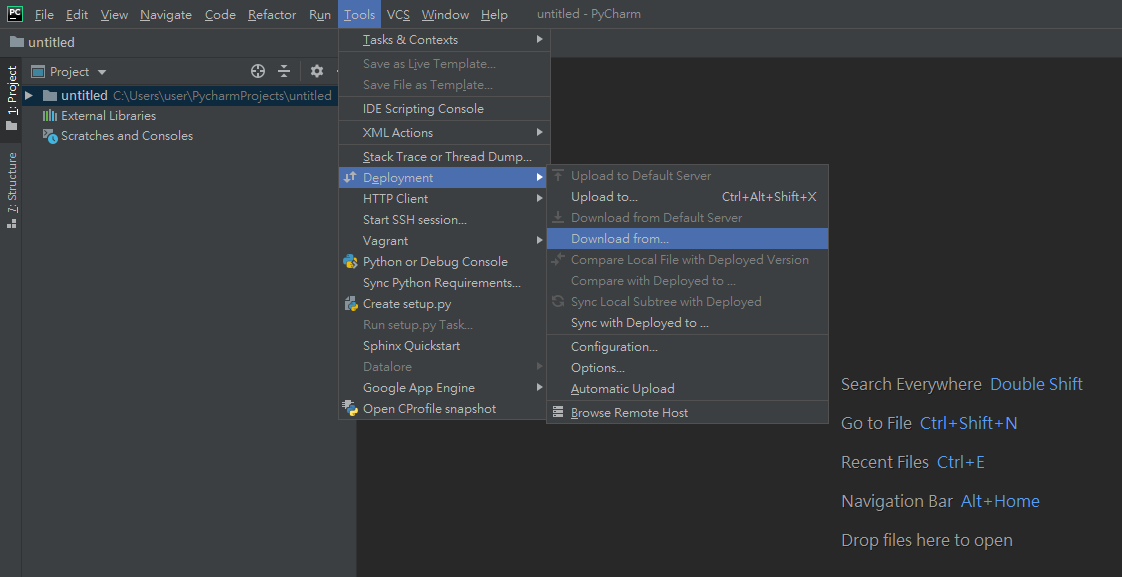Choose Stack Trace or Thread Dump
Image resolution: width=1122 pixels, height=577 pixels.
444,157
